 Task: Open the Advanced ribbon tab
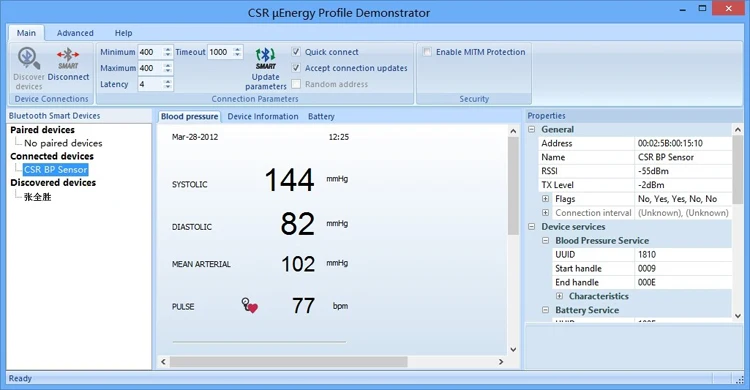(75, 33)
